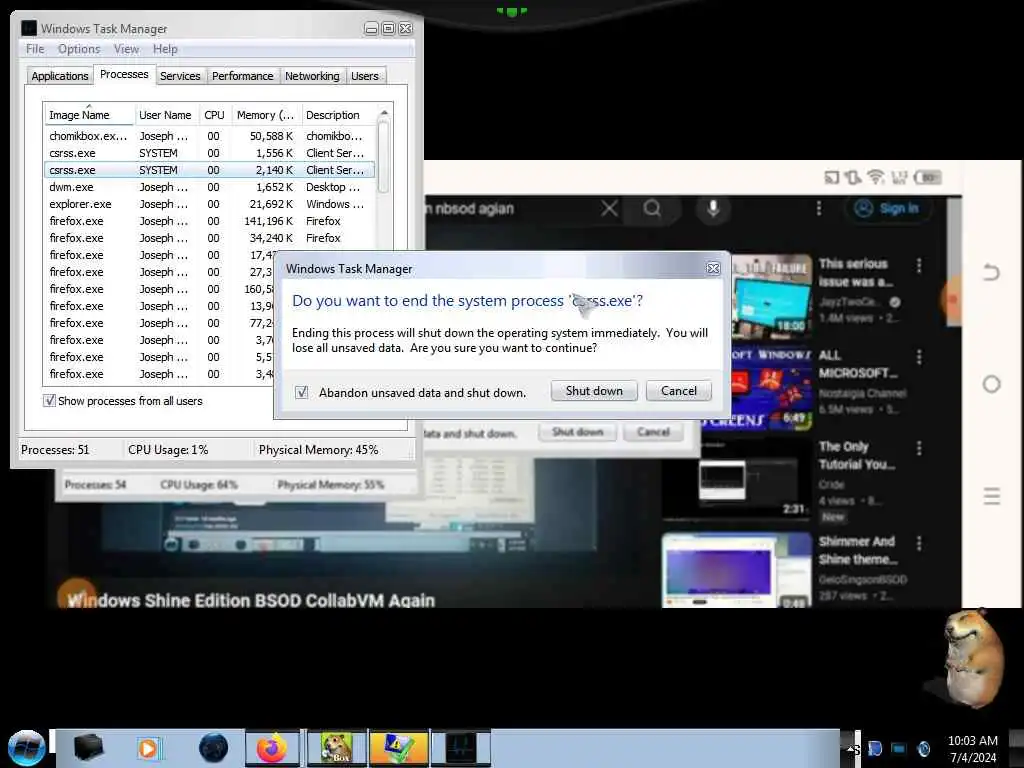The width and height of the screenshot is (1024, 768).
Task: Click Cancel in the csrss.exe dialog
Action: pyautogui.click(x=679, y=391)
